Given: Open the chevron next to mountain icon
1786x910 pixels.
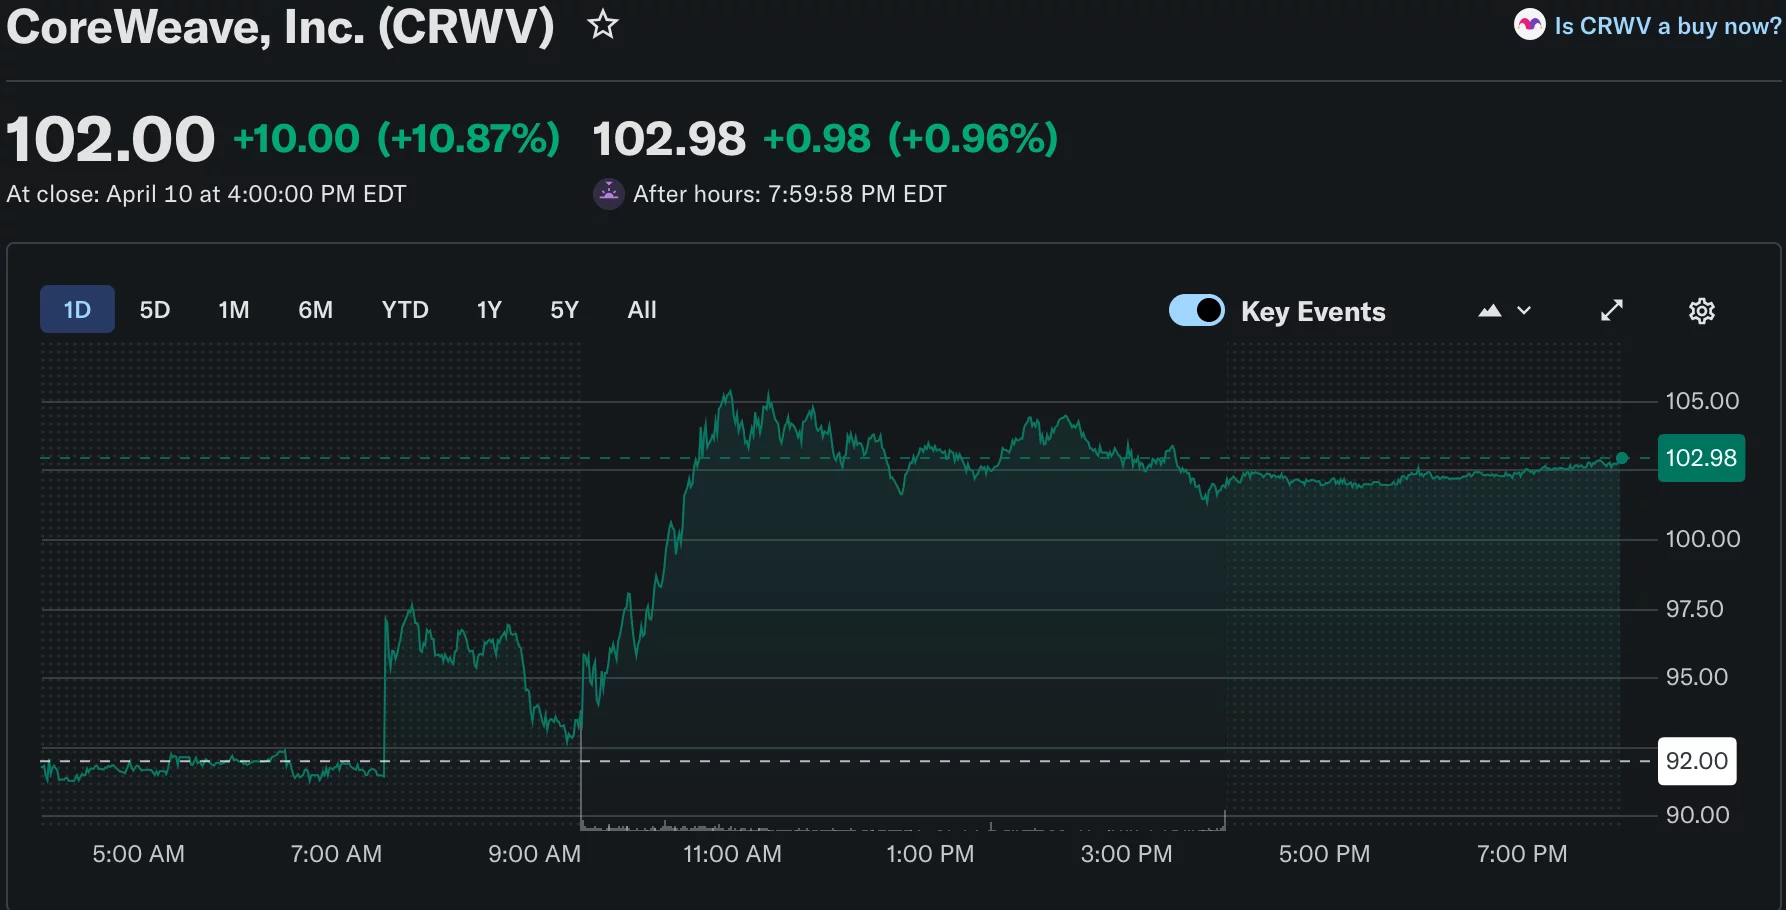Looking at the screenshot, I should [x=1523, y=311].
